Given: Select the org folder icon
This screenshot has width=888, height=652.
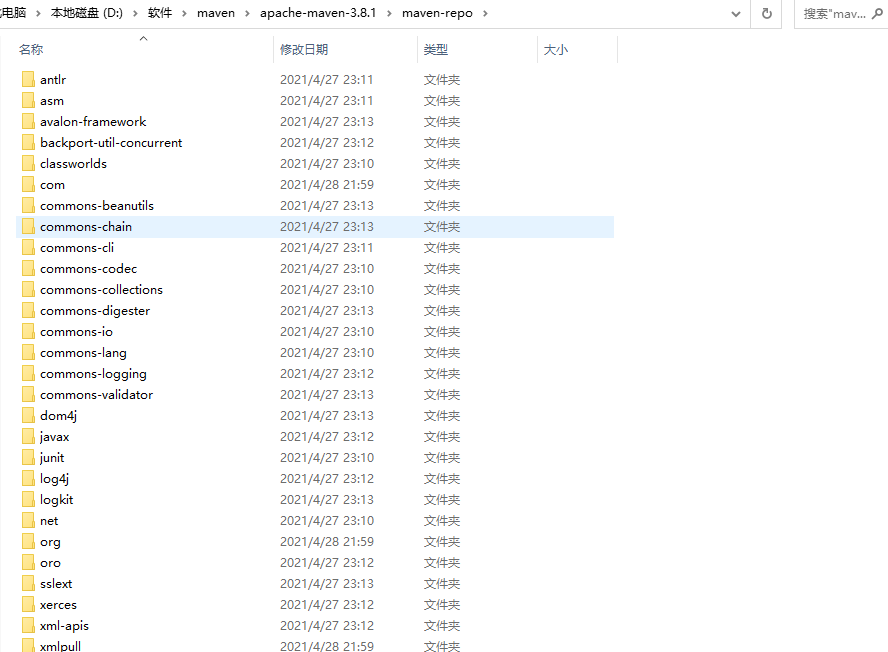Looking at the screenshot, I should click(28, 541).
